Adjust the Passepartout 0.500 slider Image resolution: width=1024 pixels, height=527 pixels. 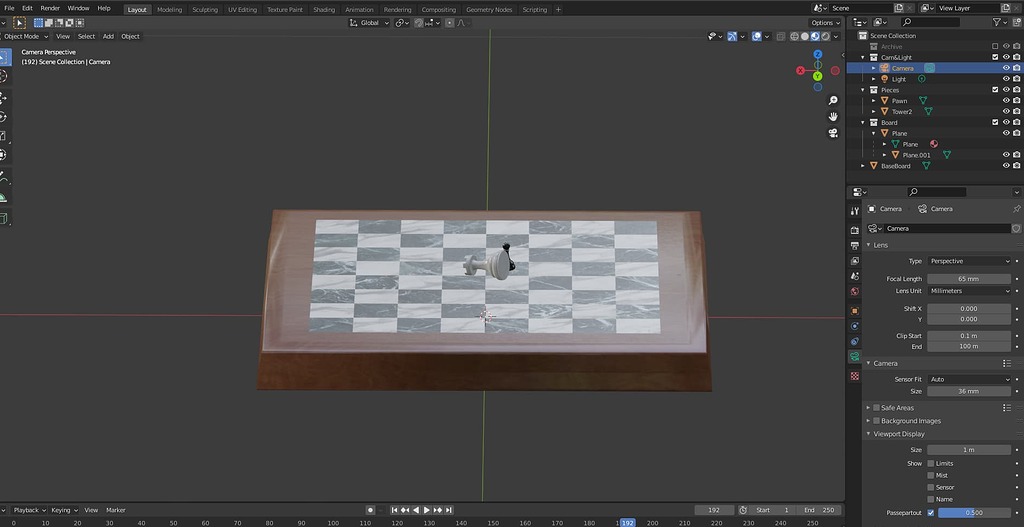(x=974, y=513)
